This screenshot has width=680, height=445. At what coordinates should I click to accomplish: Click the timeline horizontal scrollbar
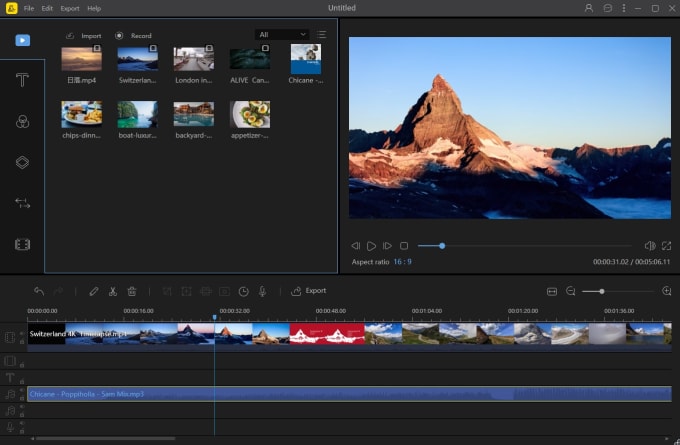105,438
